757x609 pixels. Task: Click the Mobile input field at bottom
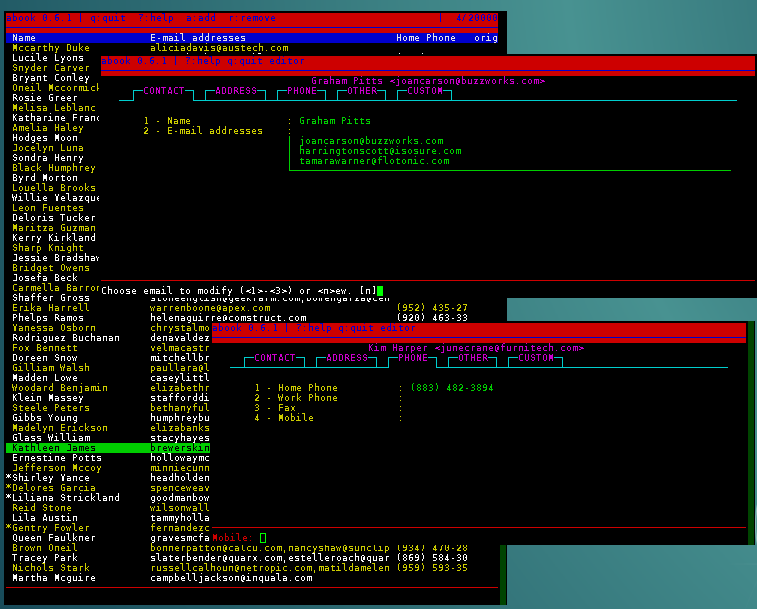click(x=263, y=538)
